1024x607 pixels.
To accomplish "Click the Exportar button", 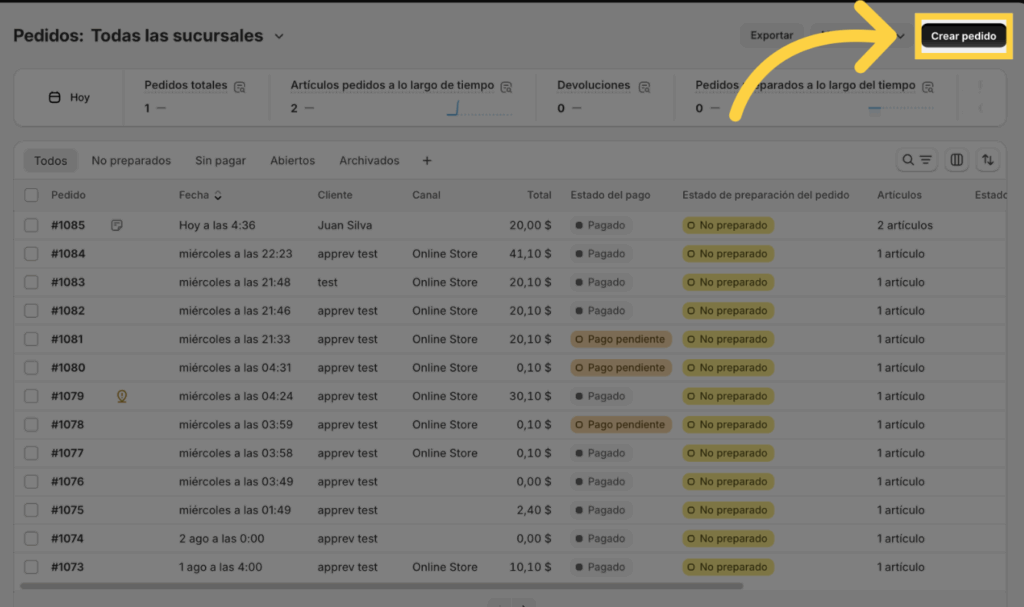I will 771,36.
